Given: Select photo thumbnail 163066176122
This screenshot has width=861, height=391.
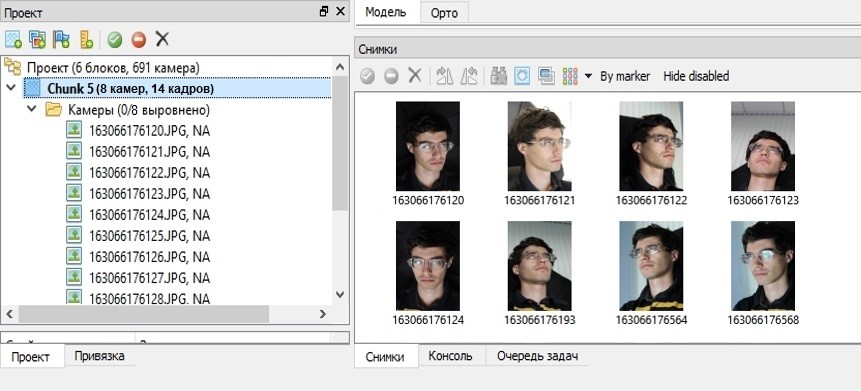Looking at the screenshot, I should click(x=651, y=146).
